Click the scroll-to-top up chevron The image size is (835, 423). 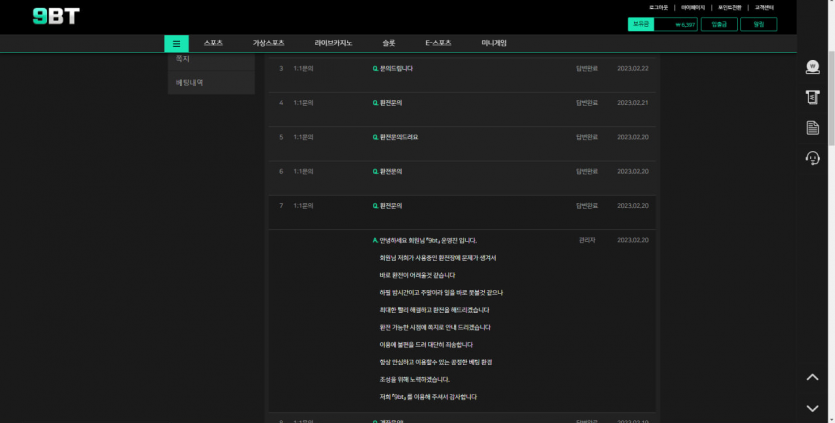pos(812,377)
